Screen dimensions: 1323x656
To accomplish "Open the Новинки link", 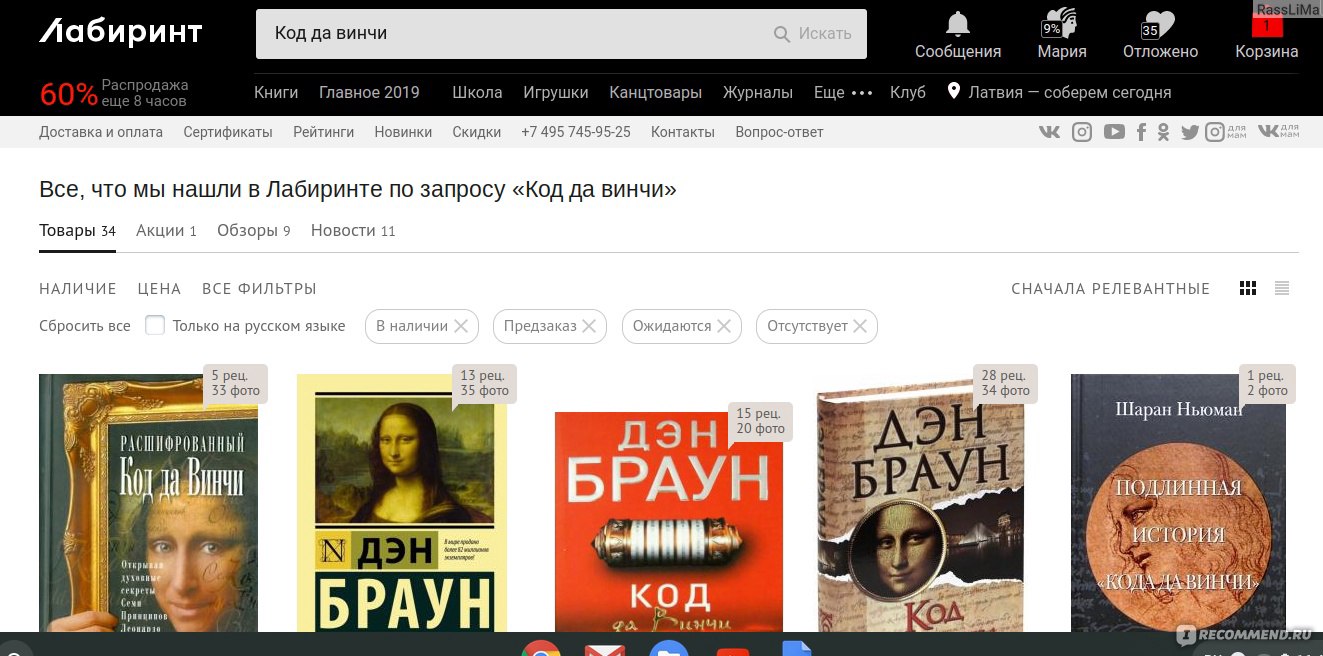I will coord(403,132).
